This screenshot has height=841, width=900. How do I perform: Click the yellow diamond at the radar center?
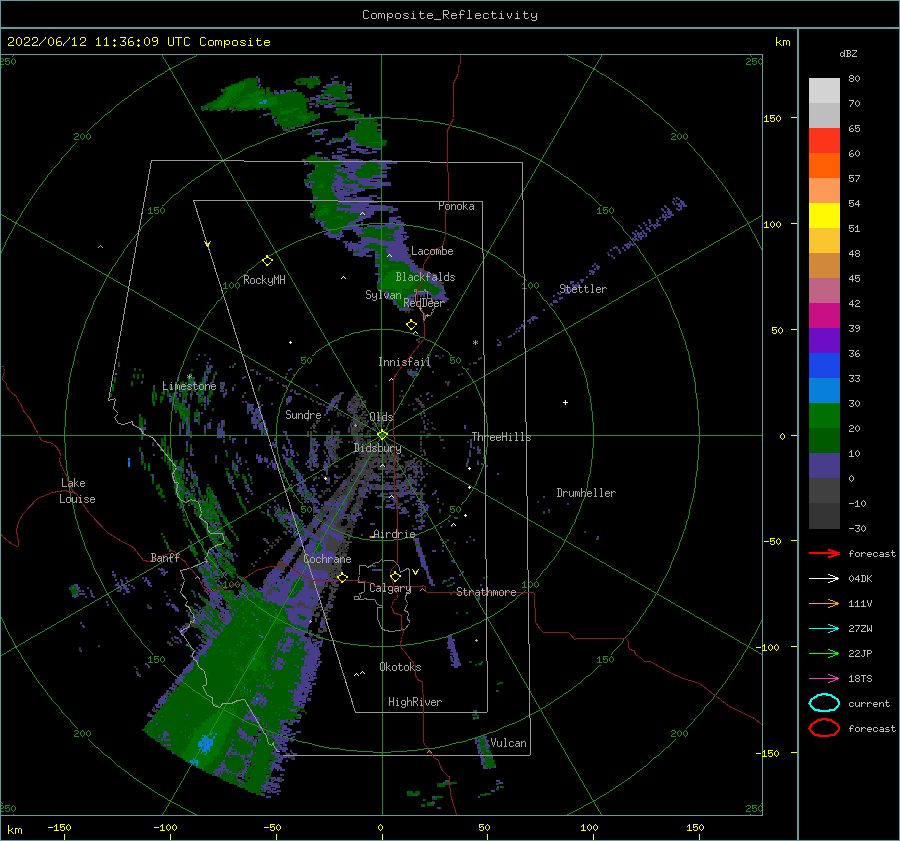382,435
